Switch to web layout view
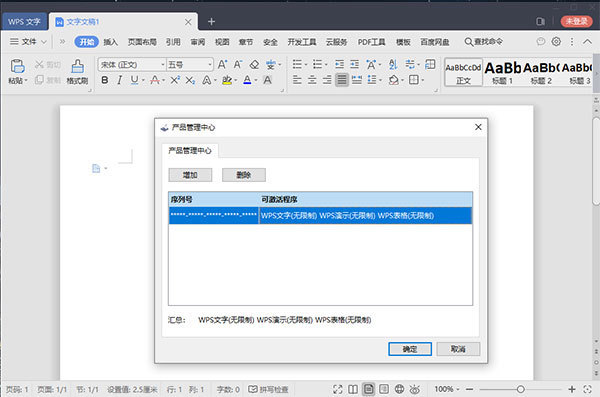600x397 pixels. click(399, 389)
